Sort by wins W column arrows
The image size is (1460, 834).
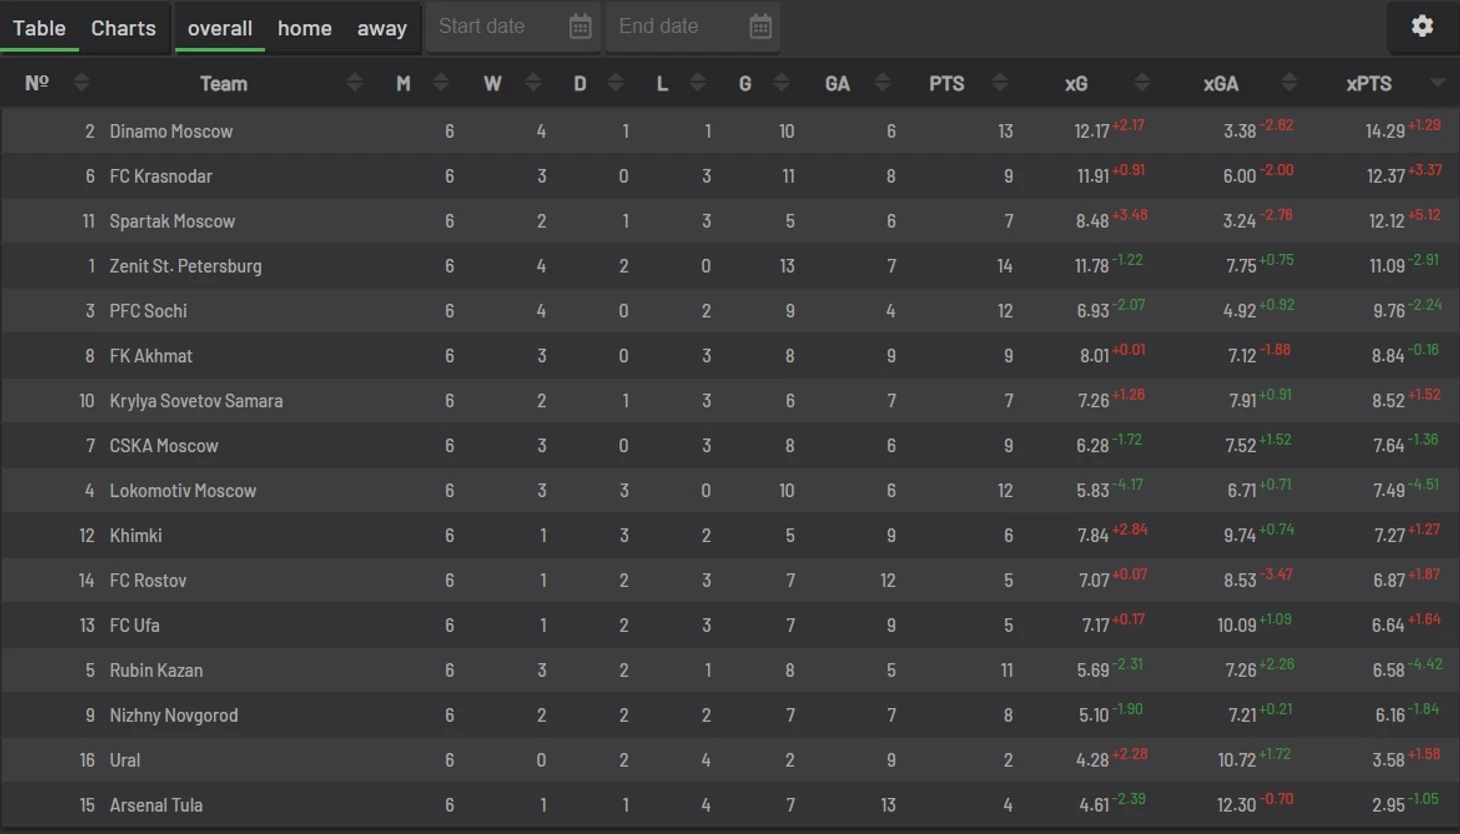pyautogui.click(x=533, y=83)
